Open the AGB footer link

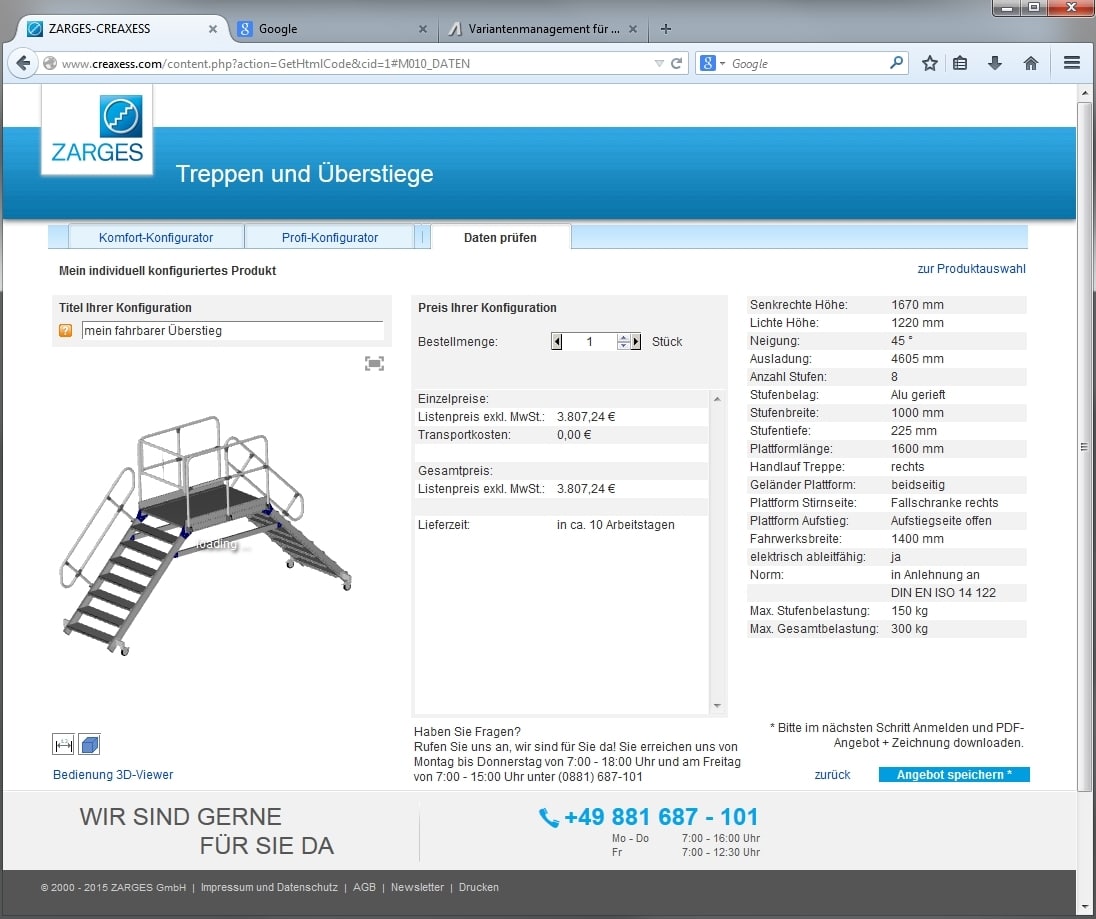[x=364, y=888]
